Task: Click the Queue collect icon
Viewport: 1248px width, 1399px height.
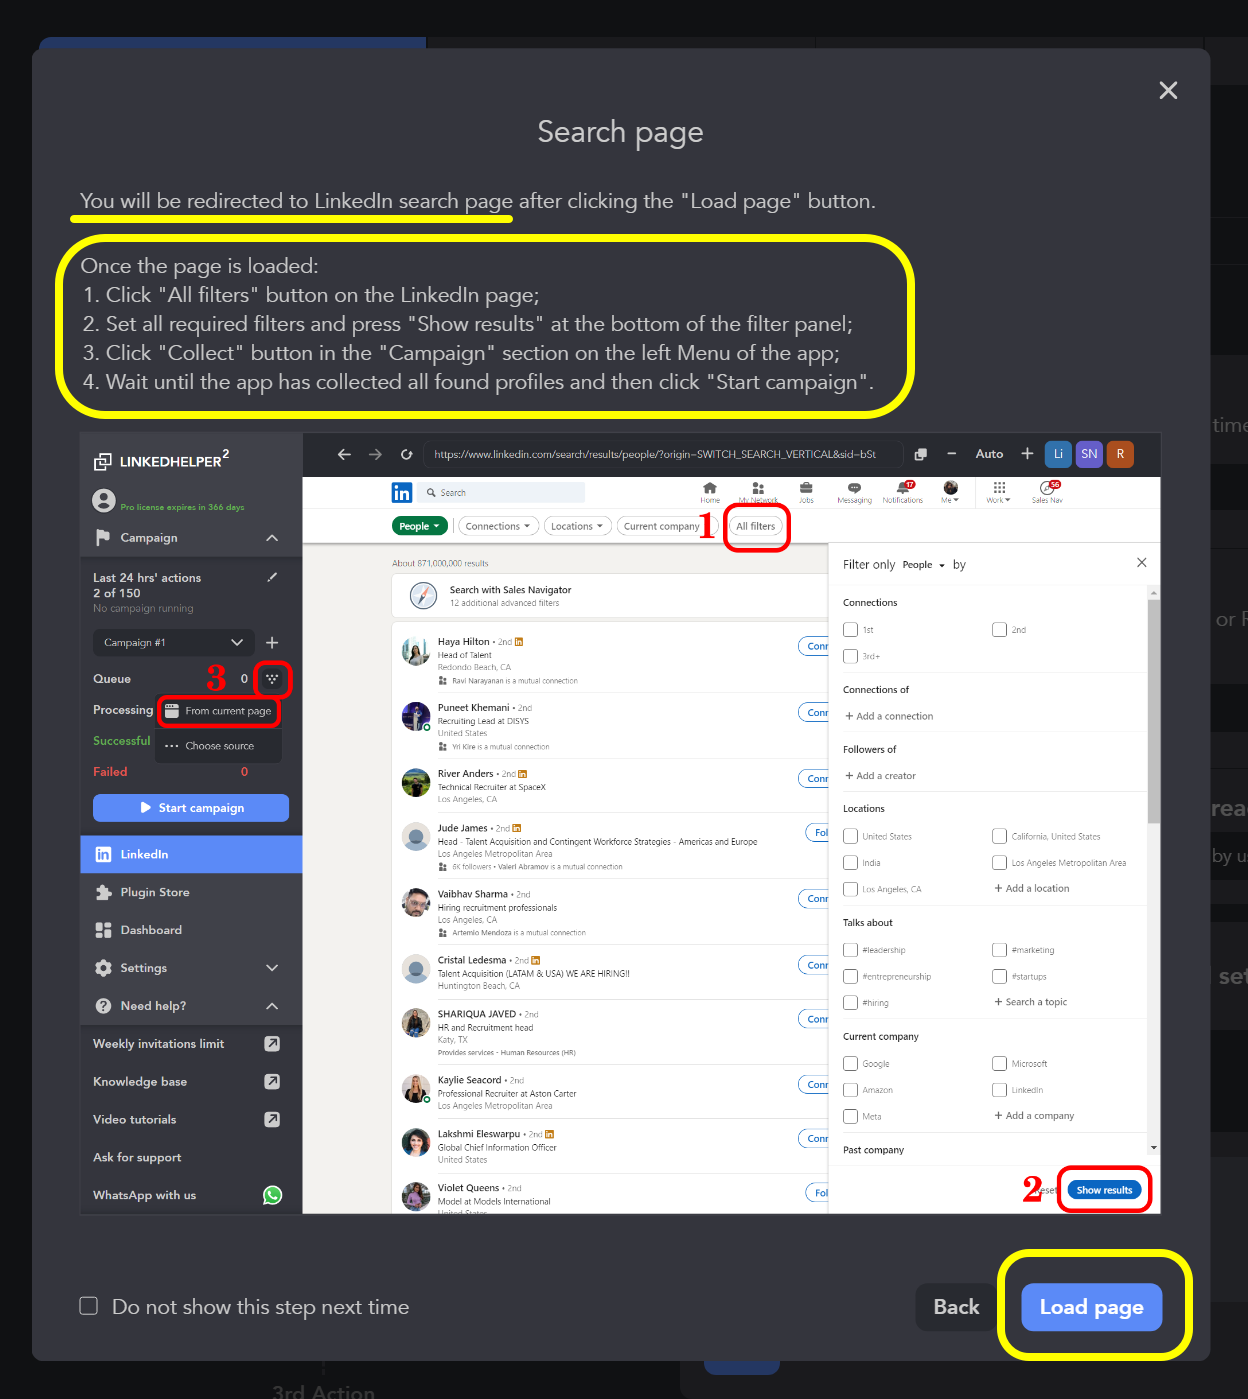Action: (272, 679)
